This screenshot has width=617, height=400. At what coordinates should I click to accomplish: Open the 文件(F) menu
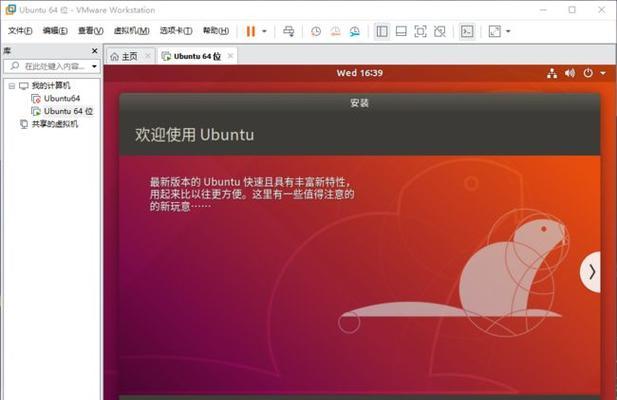pyautogui.click(x=20, y=31)
